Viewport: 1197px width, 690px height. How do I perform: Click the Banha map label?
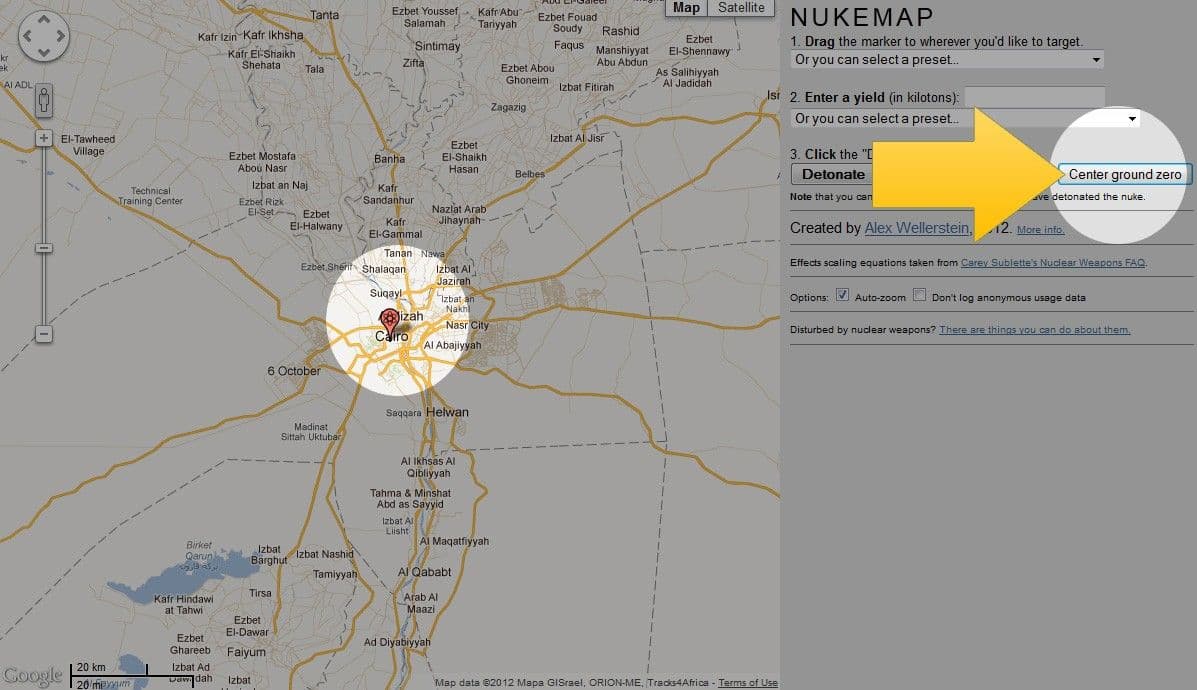[389, 159]
